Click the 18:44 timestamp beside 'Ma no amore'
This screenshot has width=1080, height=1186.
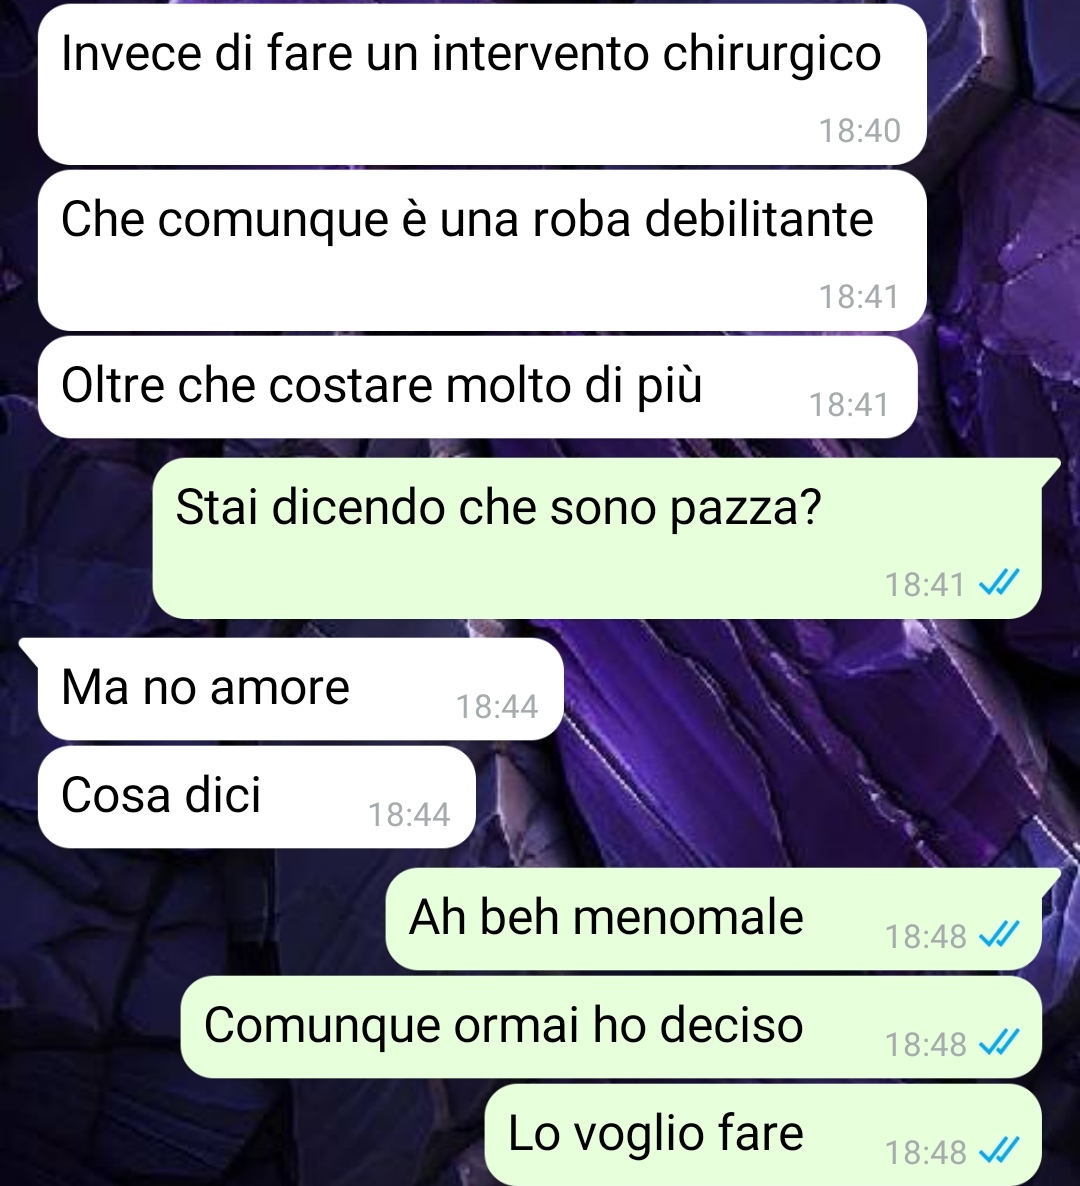[497, 706]
